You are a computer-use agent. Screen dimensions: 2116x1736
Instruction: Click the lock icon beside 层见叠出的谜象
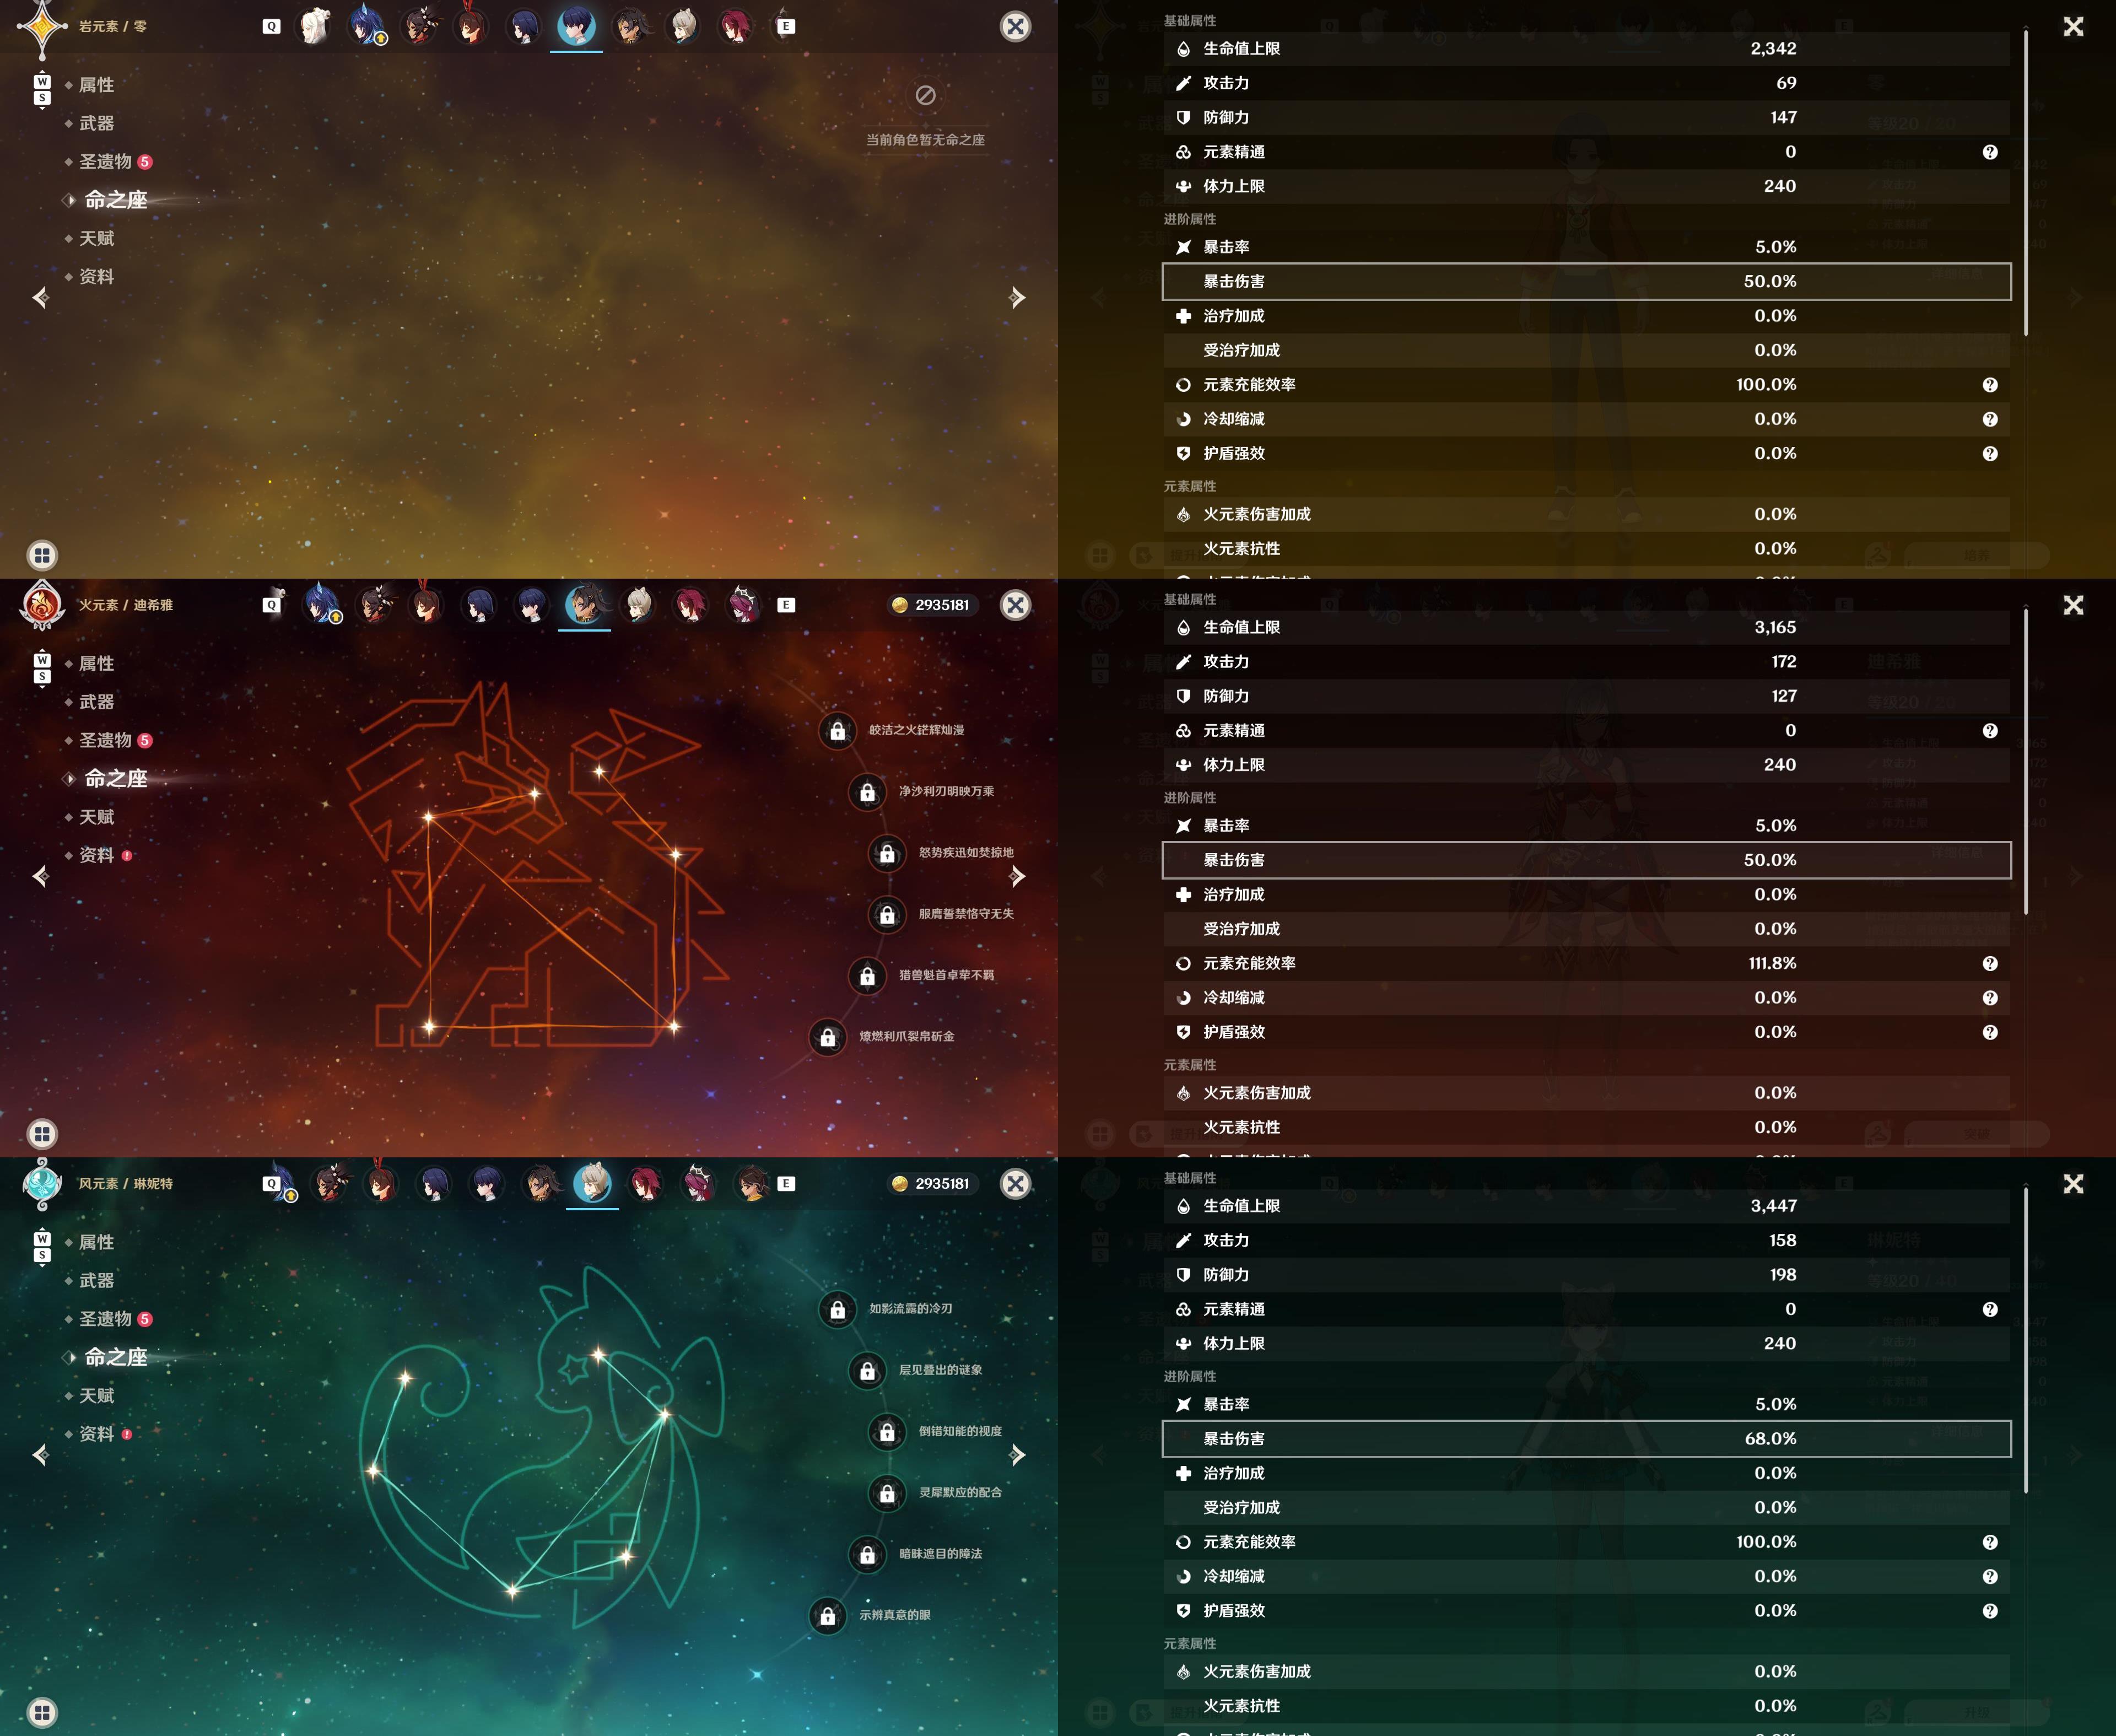(x=867, y=1371)
